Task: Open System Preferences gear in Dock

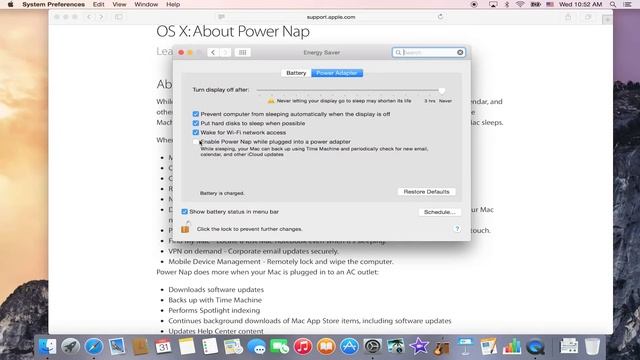Action: point(372,347)
